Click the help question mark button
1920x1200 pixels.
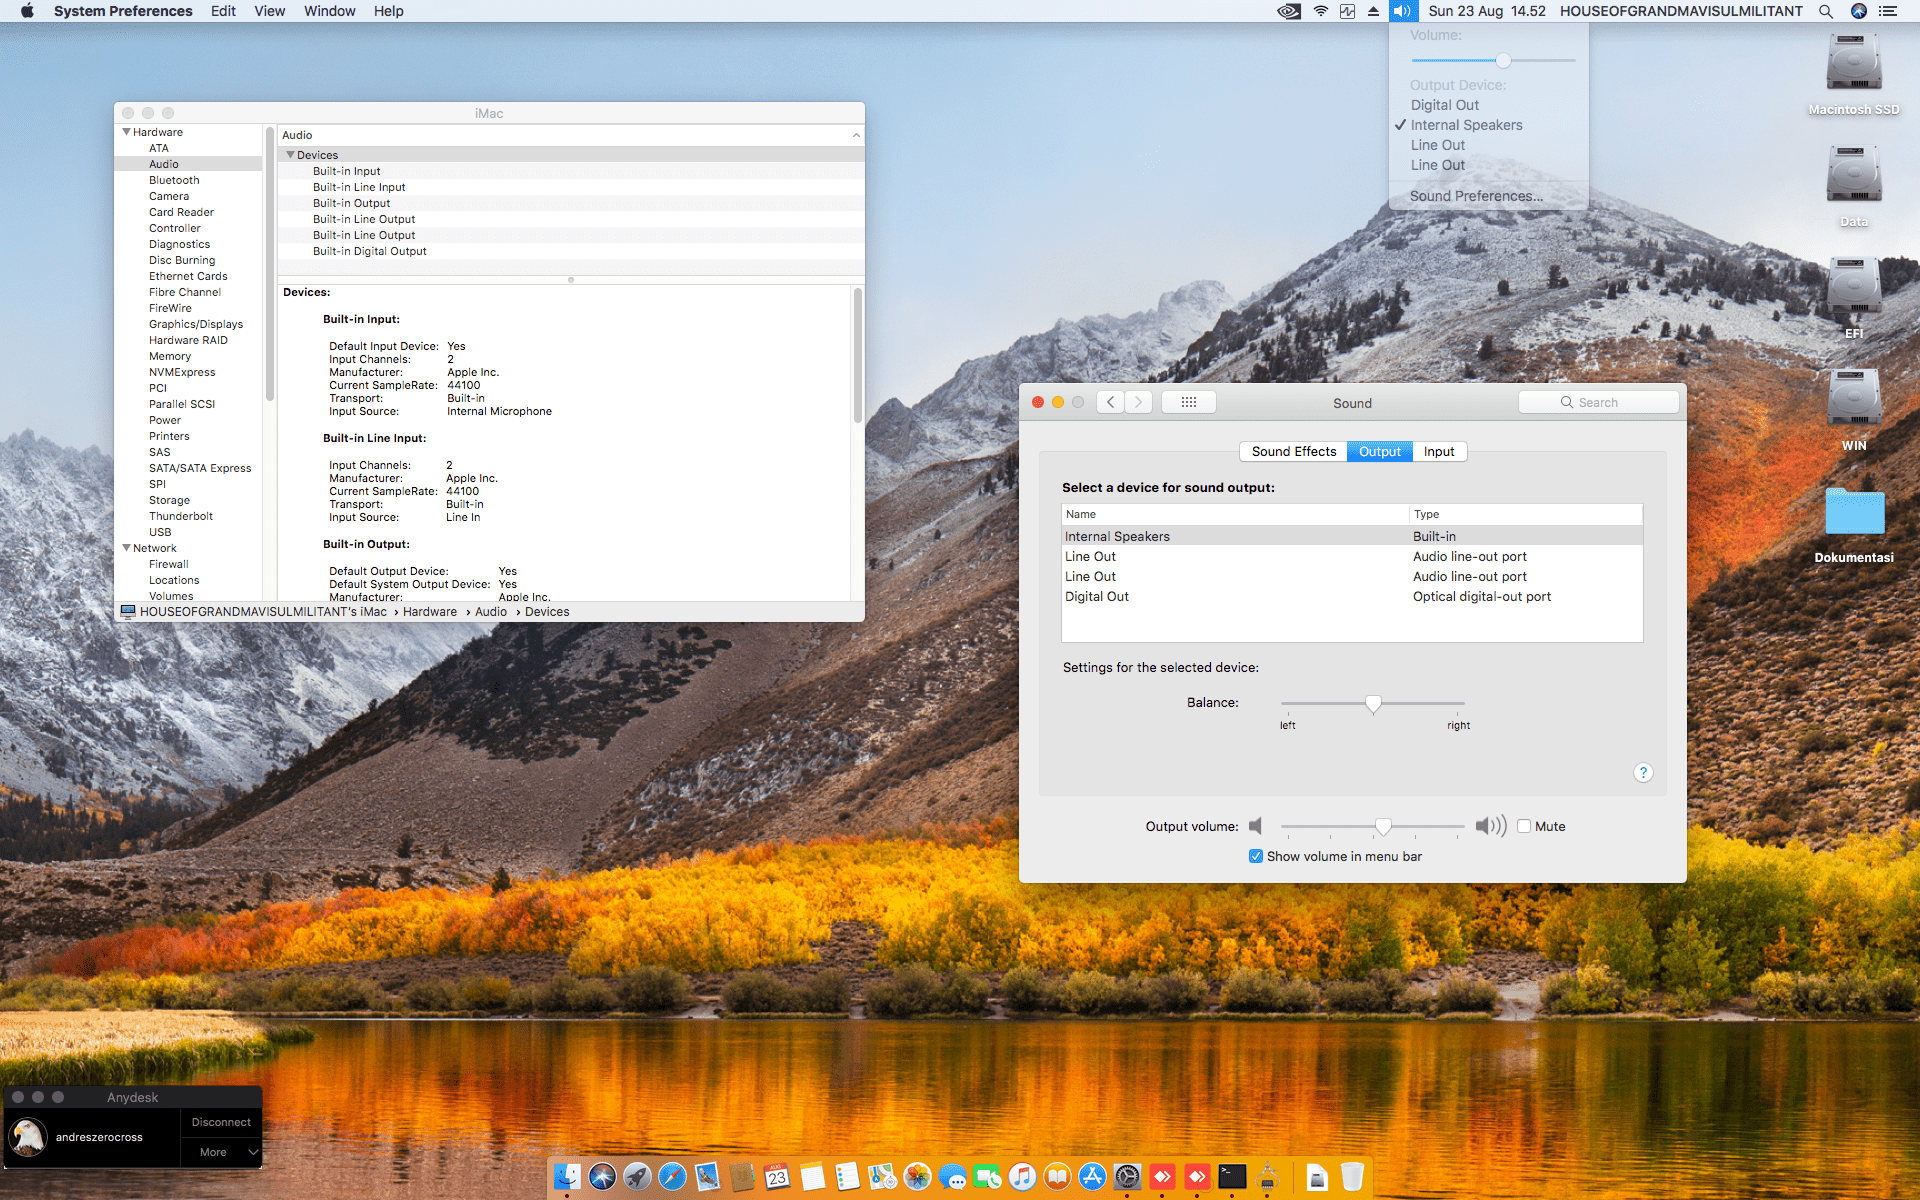1643,773
